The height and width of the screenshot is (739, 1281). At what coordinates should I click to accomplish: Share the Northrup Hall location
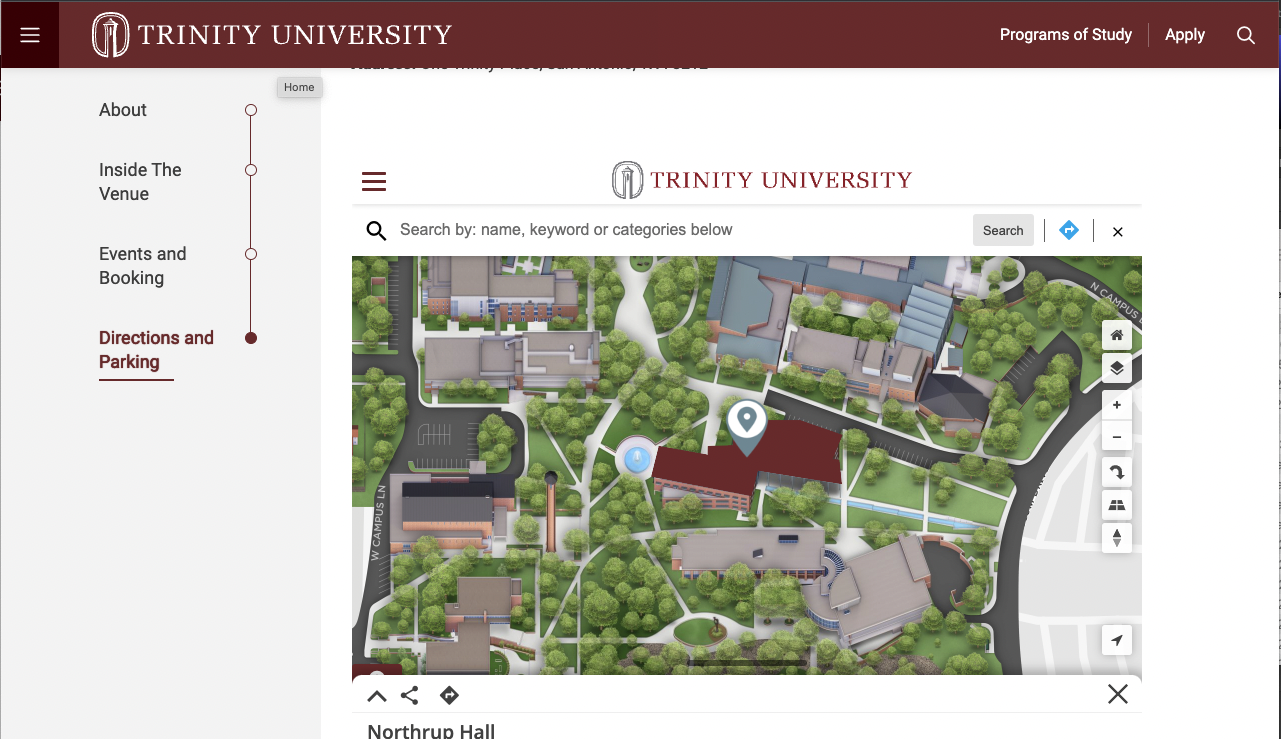pyautogui.click(x=410, y=696)
